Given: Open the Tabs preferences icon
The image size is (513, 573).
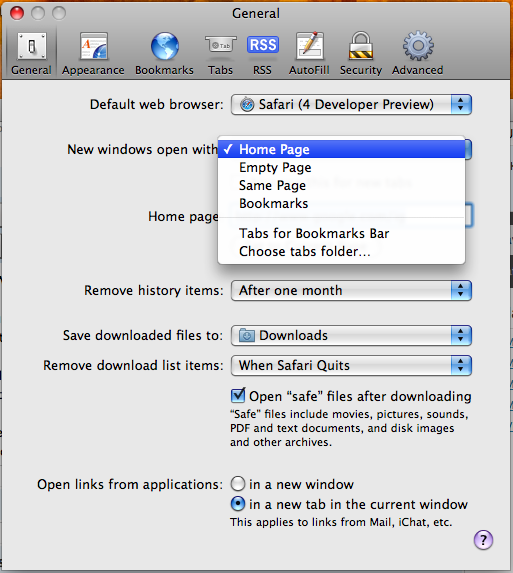Looking at the screenshot, I should click(220, 45).
